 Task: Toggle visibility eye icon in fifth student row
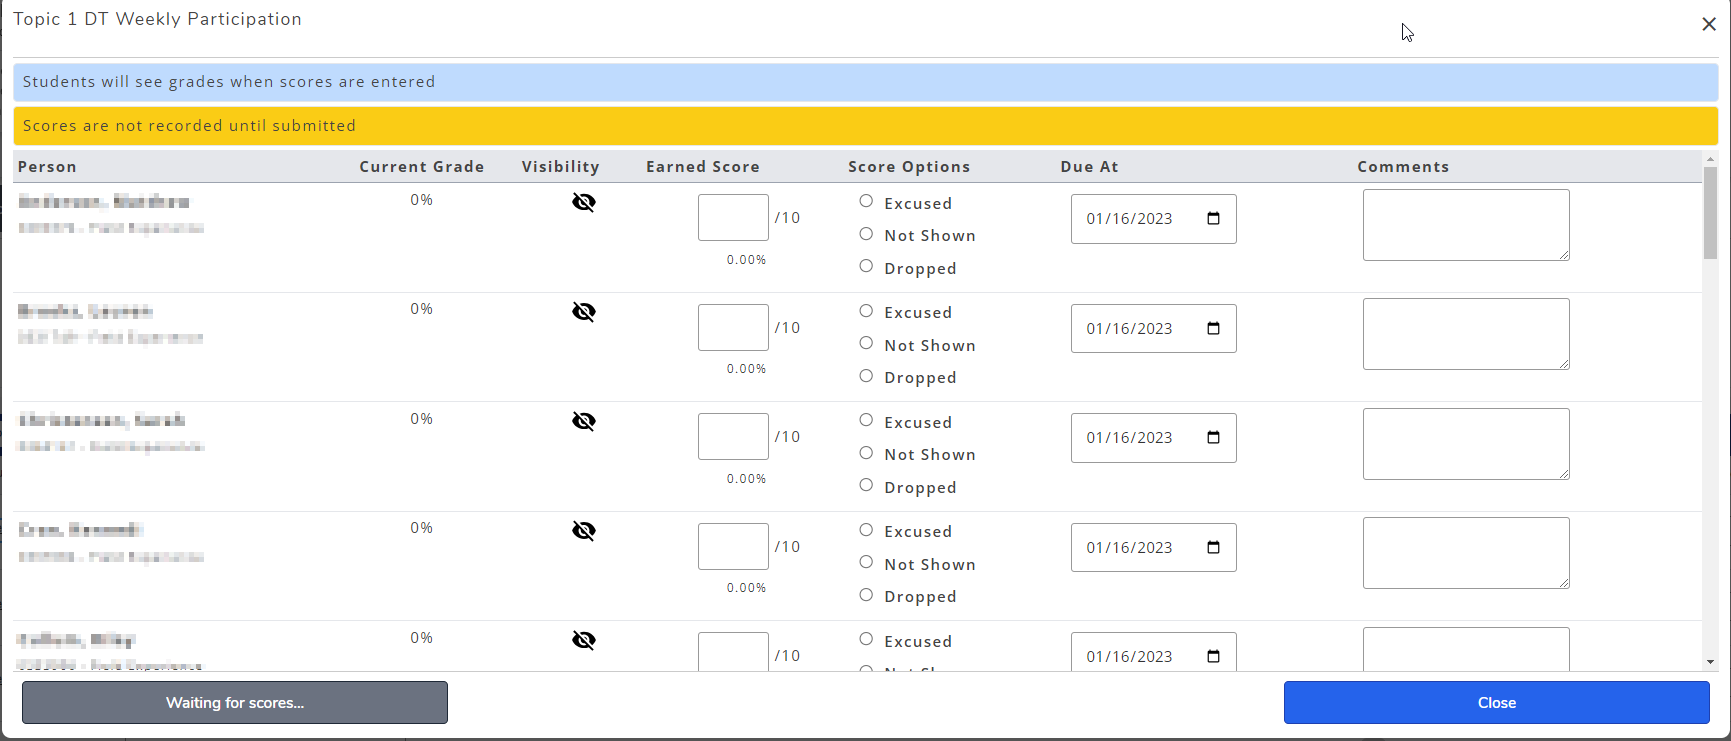(584, 640)
